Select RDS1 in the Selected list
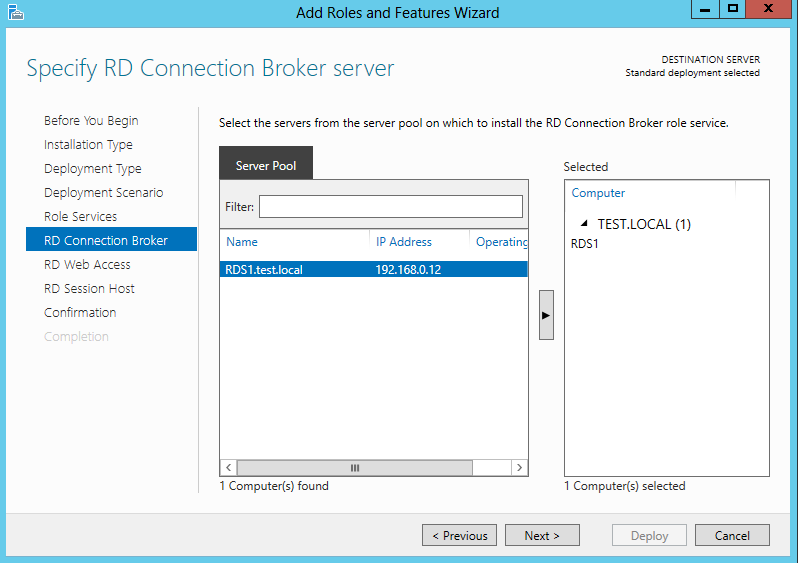Viewport: 809px width, 576px height. (x=585, y=244)
